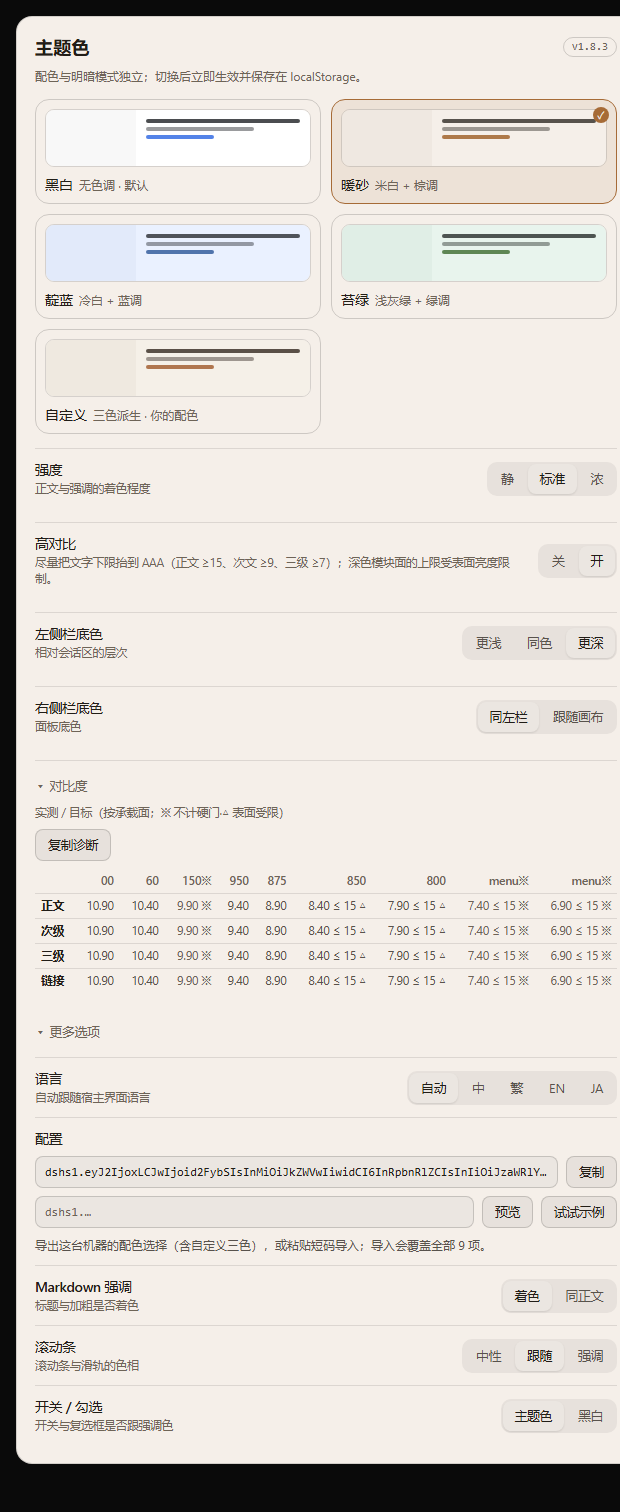Set 开关 / 勾选 to 黑白
This screenshot has height=1512, width=620.
pyautogui.click(x=591, y=1416)
